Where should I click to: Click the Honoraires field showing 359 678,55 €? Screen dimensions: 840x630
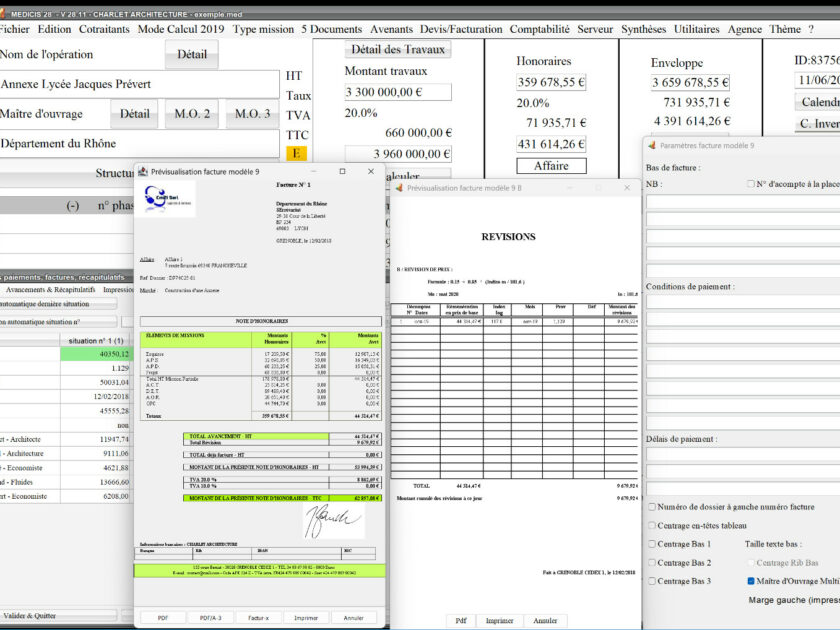551,82
